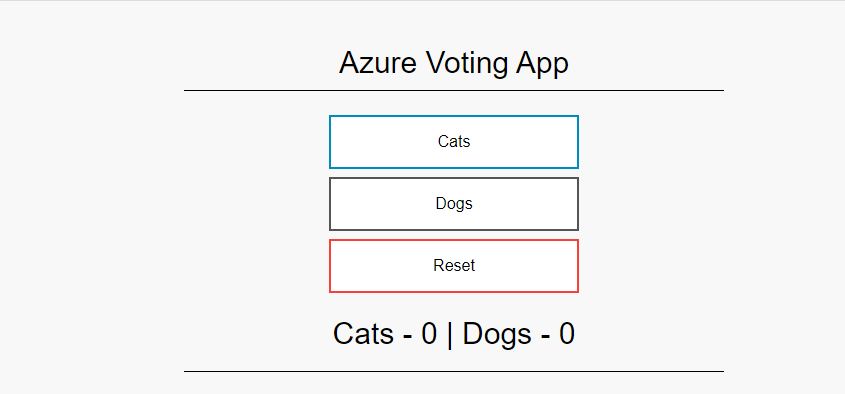Click the word "Dogs" in results line
Screen dimensions: 845x394
click(497, 334)
